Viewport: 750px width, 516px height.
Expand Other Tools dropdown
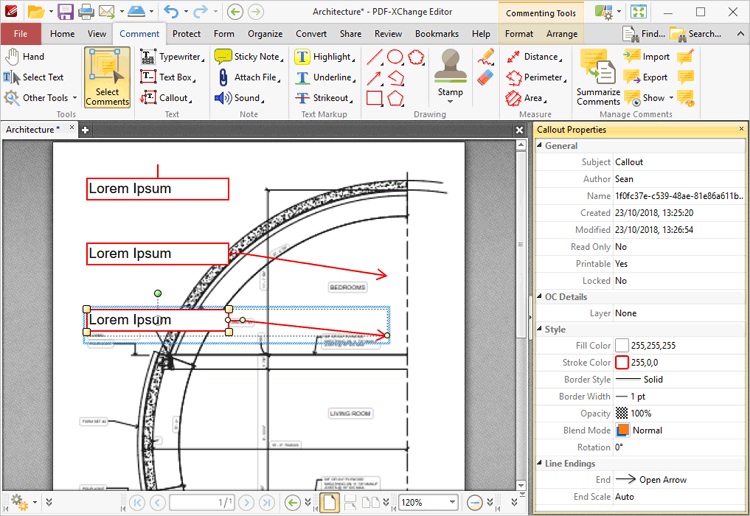click(x=75, y=98)
